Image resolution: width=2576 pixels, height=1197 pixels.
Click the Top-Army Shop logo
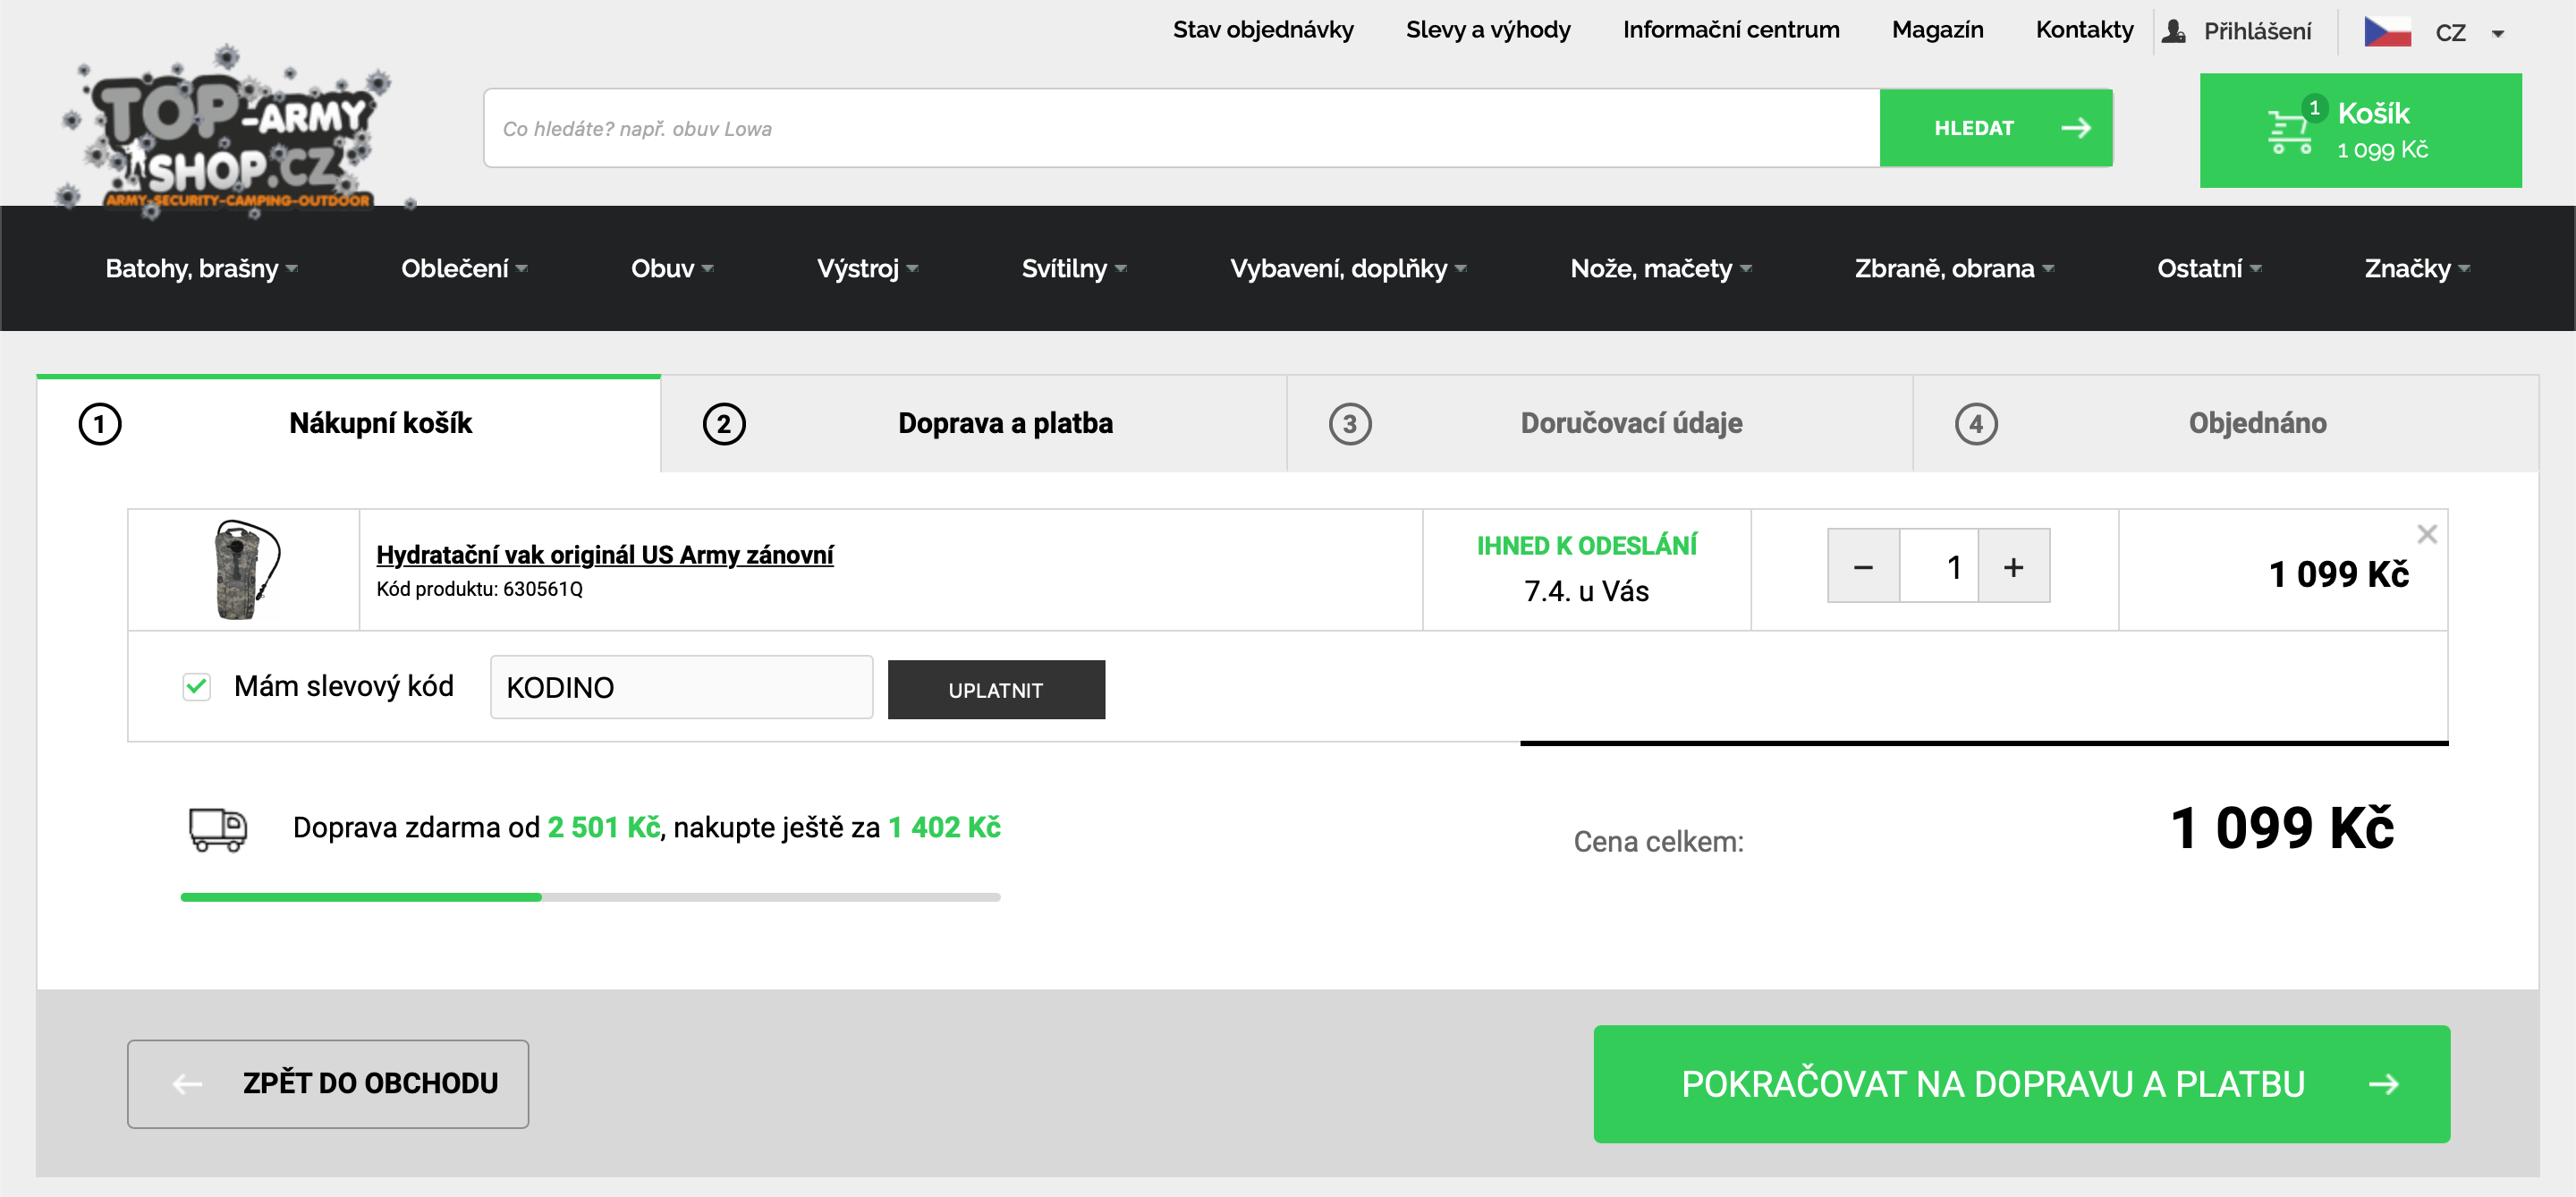pos(232,130)
